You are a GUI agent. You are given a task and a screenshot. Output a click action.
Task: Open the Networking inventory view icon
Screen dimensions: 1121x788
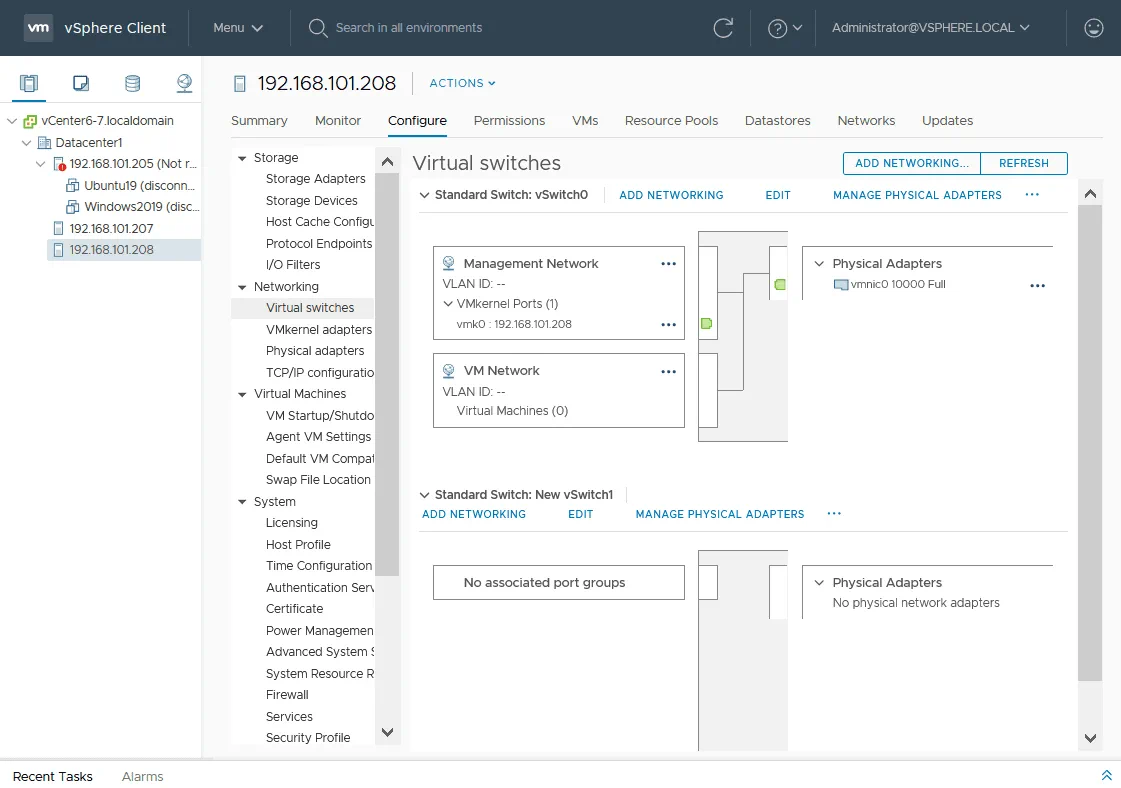click(x=184, y=83)
